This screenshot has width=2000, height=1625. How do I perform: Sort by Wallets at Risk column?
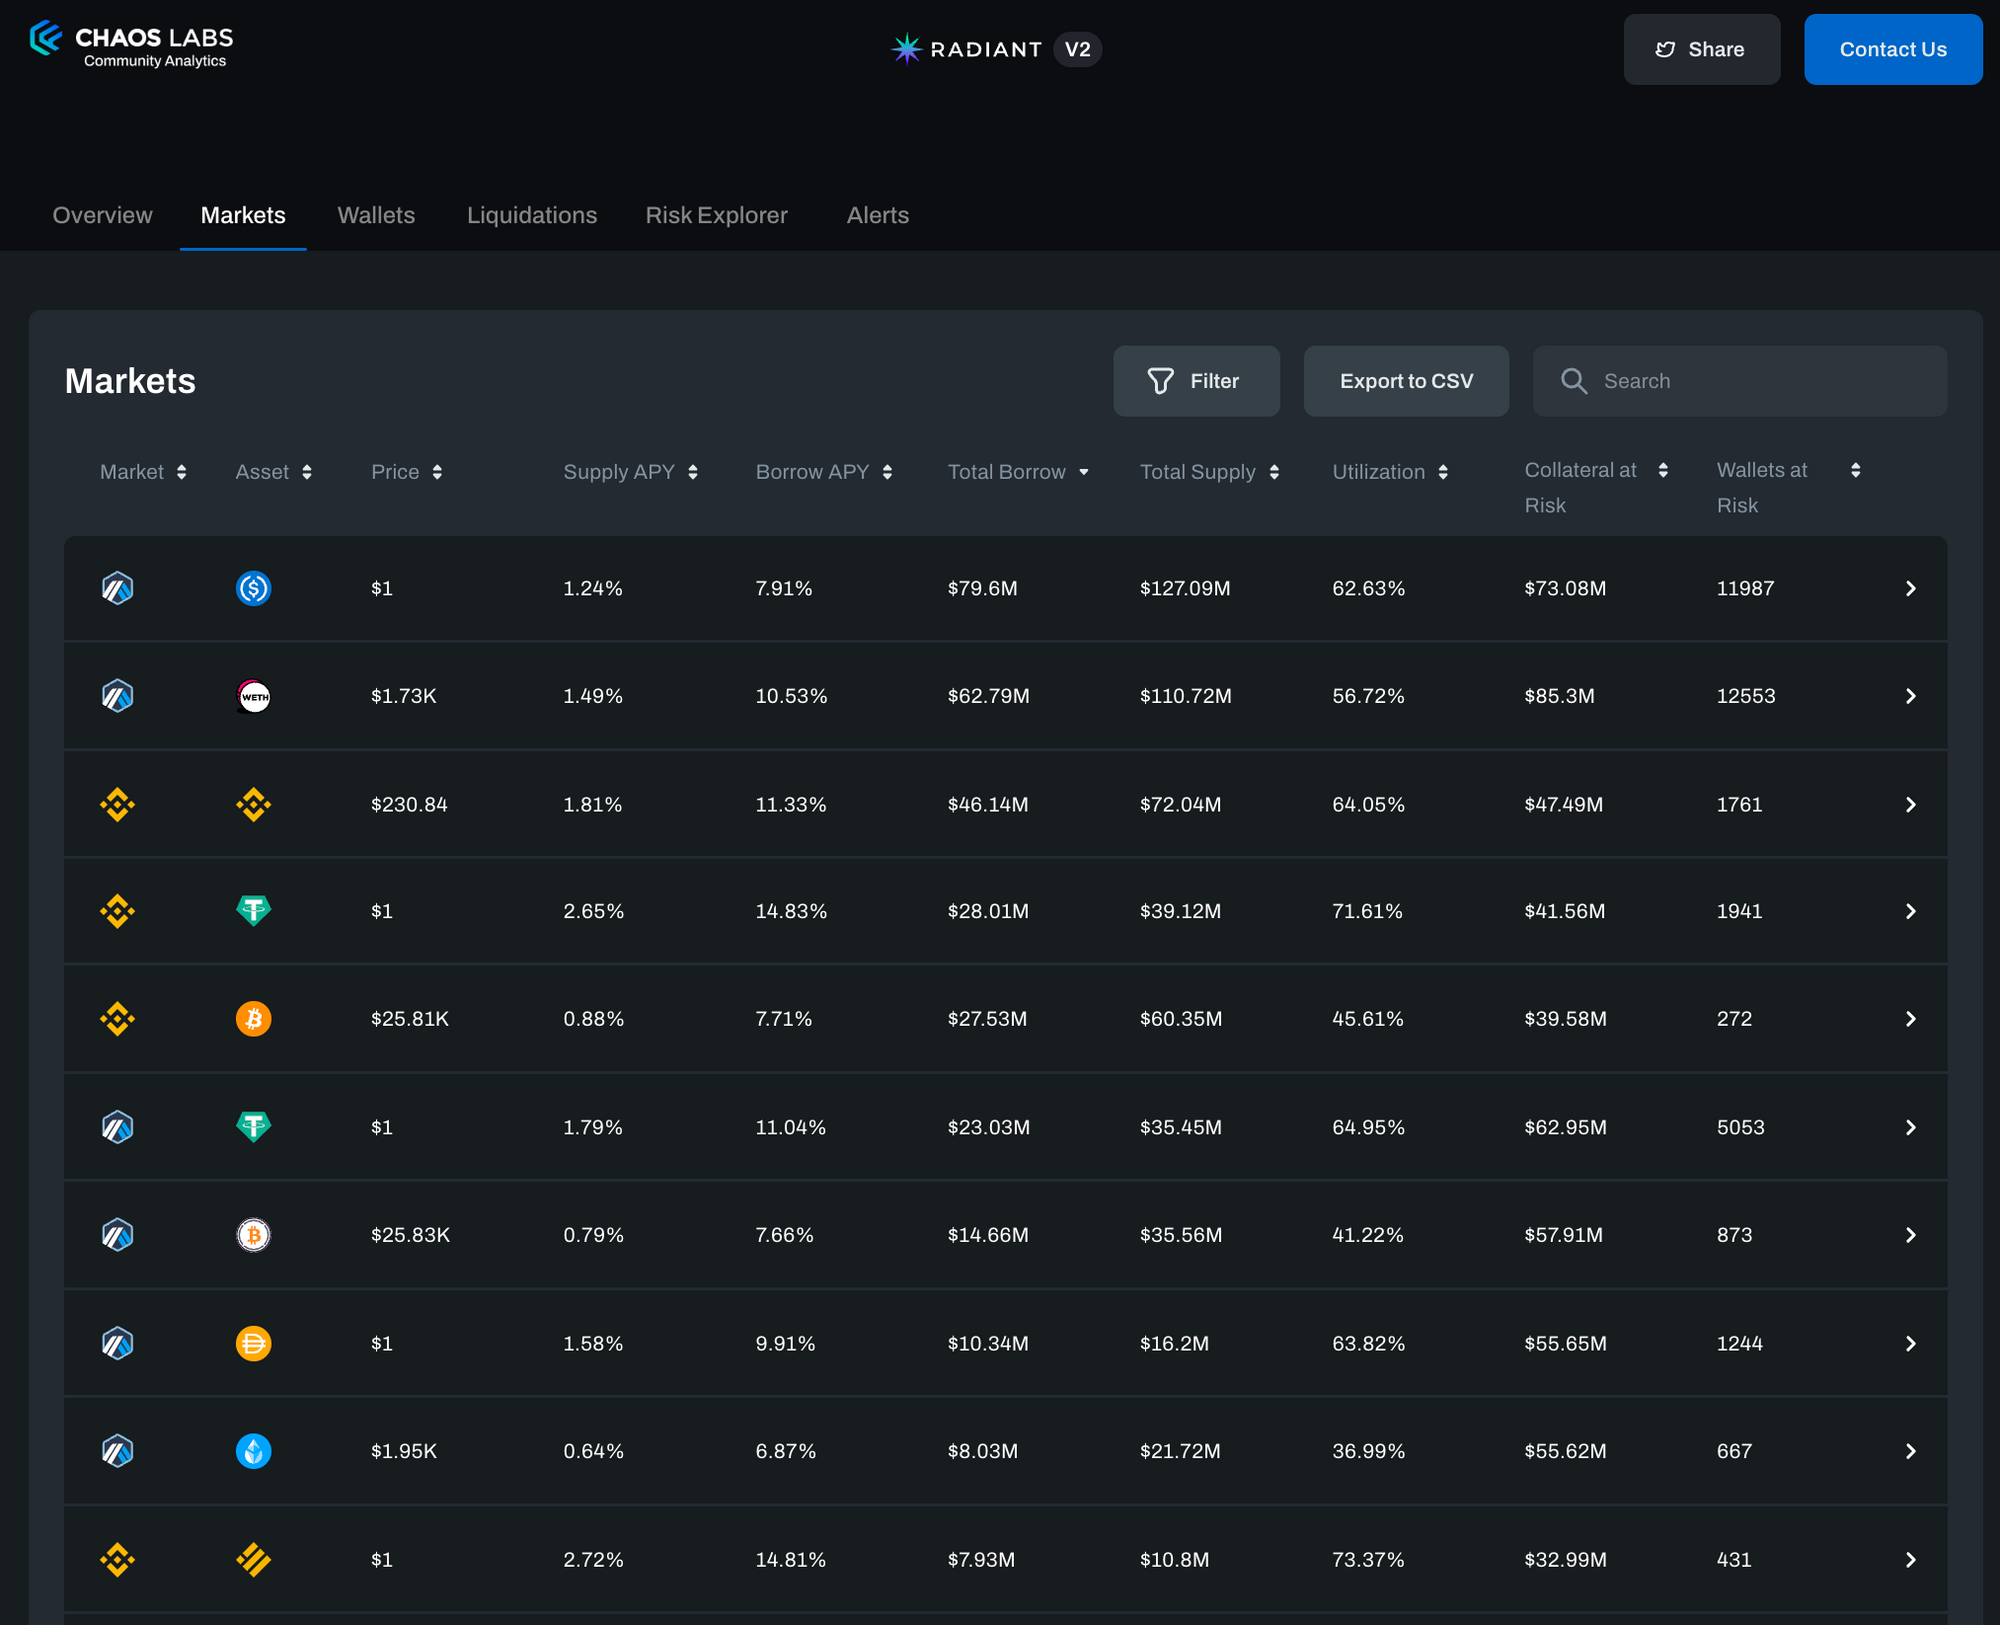coord(1855,471)
